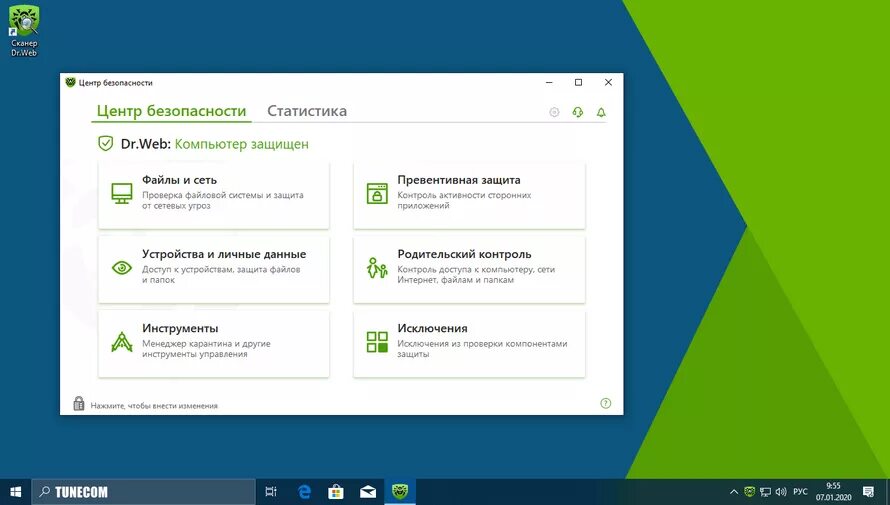Click the parent and child icon
Viewport: 890px width, 505px height.
(377, 268)
